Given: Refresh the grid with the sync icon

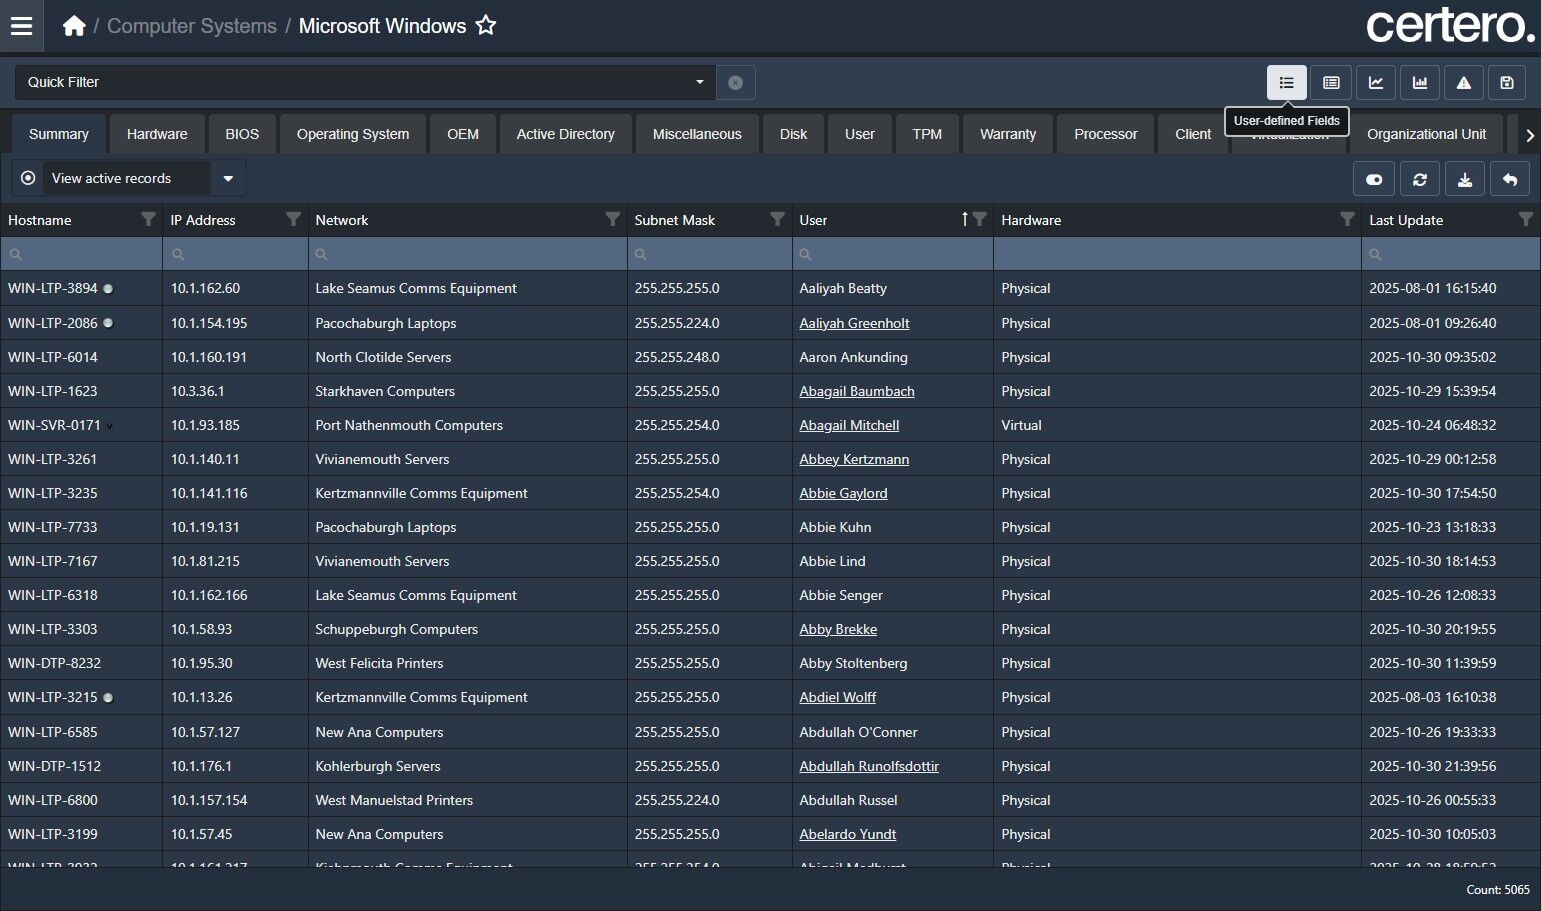Looking at the screenshot, I should pyautogui.click(x=1420, y=180).
